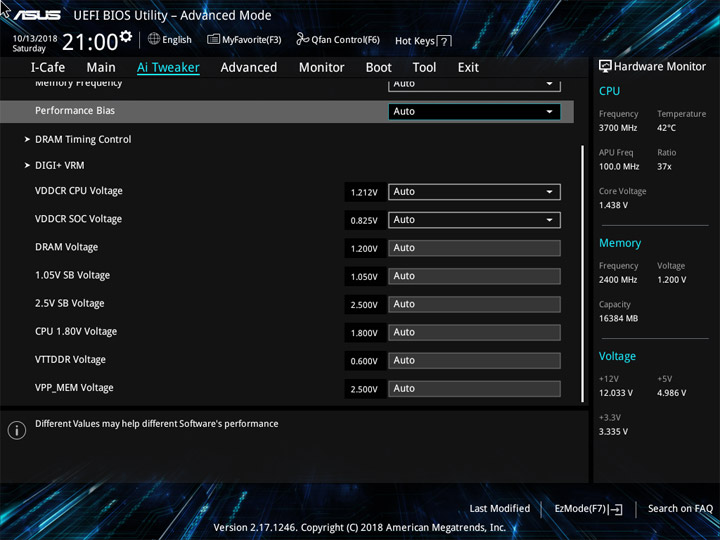Click the 1.050V SB voltage reading
The width and height of the screenshot is (720, 540).
364,277
